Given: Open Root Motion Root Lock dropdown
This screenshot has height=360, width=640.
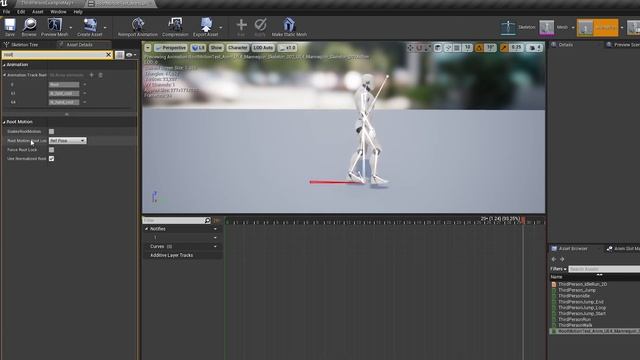Looking at the screenshot, I should pyautogui.click(x=67, y=140).
